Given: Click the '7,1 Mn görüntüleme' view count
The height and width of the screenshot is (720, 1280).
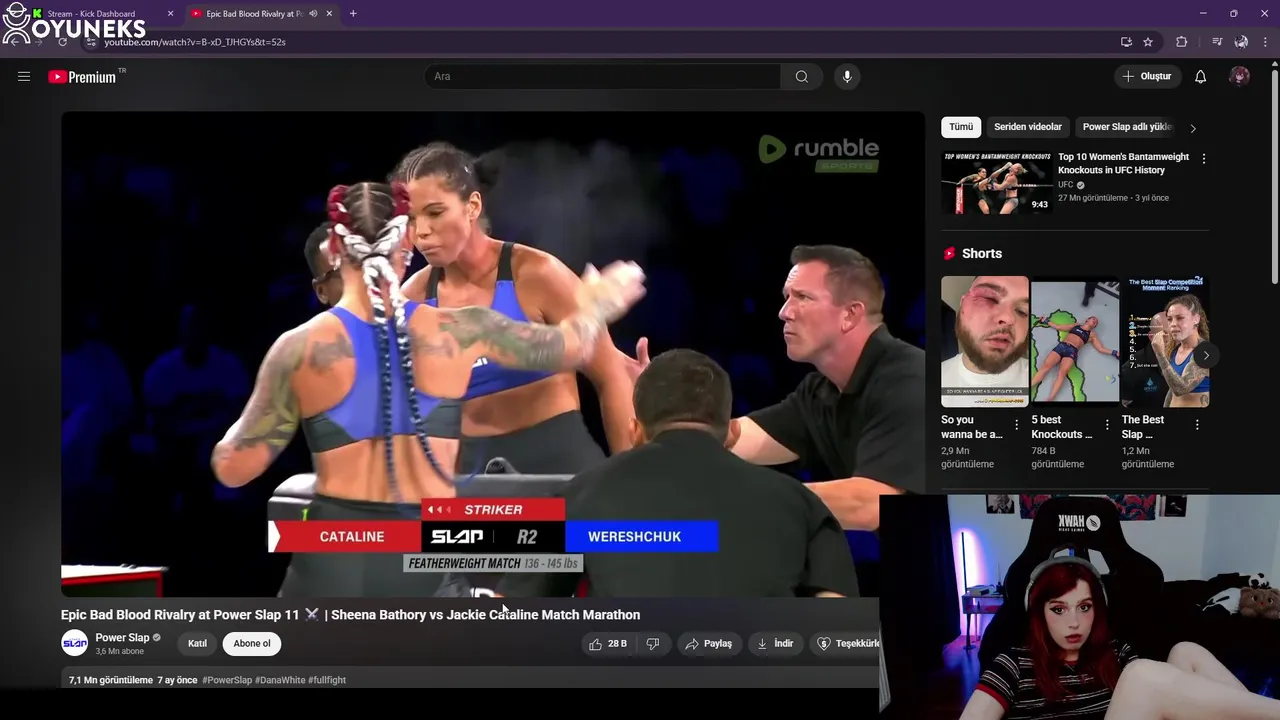Looking at the screenshot, I should 111,680.
